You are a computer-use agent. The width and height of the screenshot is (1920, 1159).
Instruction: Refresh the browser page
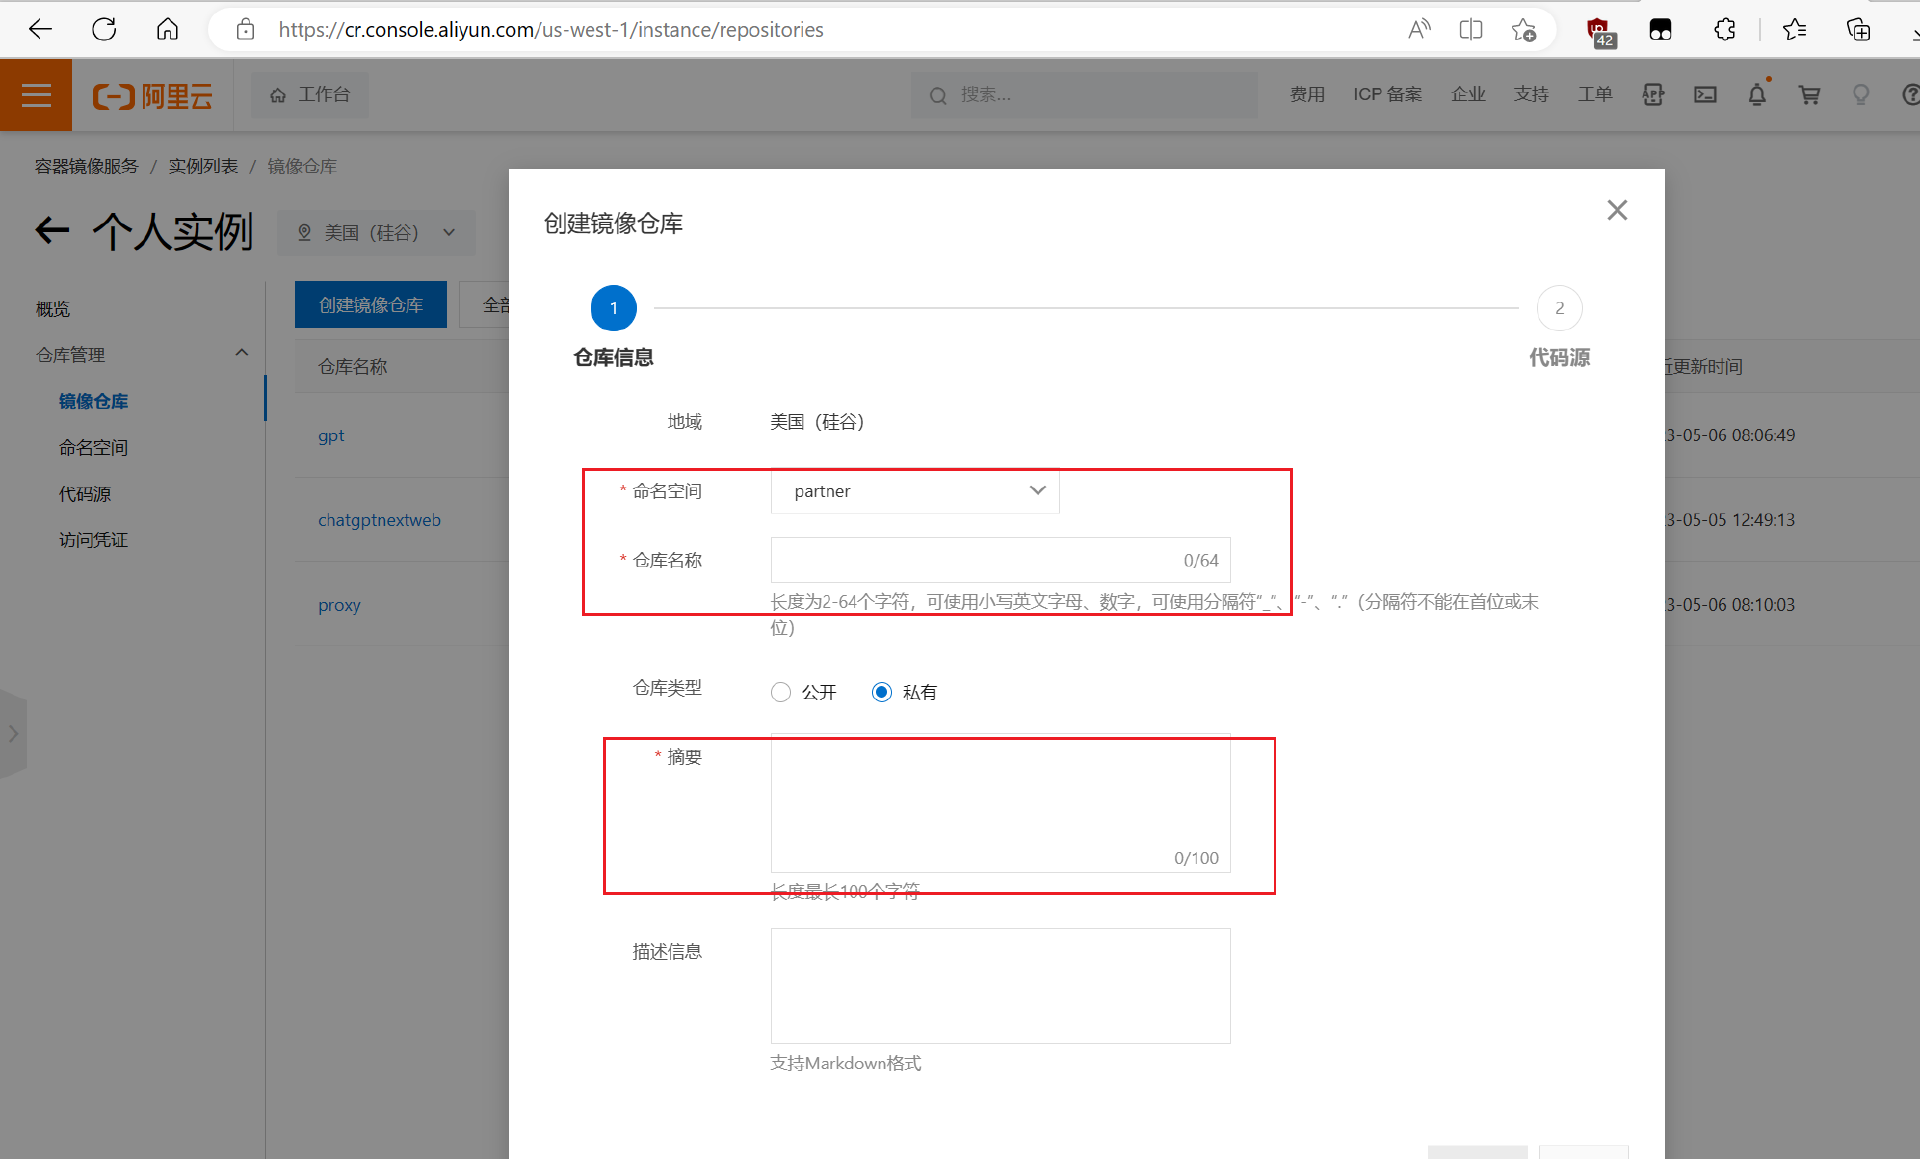[x=104, y=30]
